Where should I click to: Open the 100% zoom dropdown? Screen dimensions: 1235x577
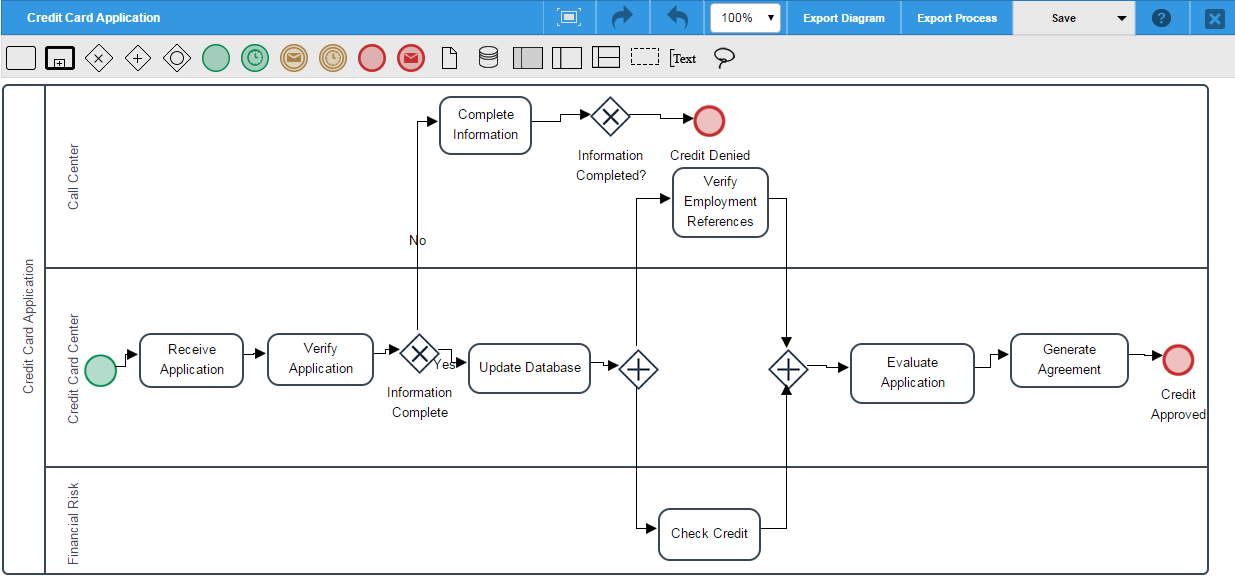point(745,18)
